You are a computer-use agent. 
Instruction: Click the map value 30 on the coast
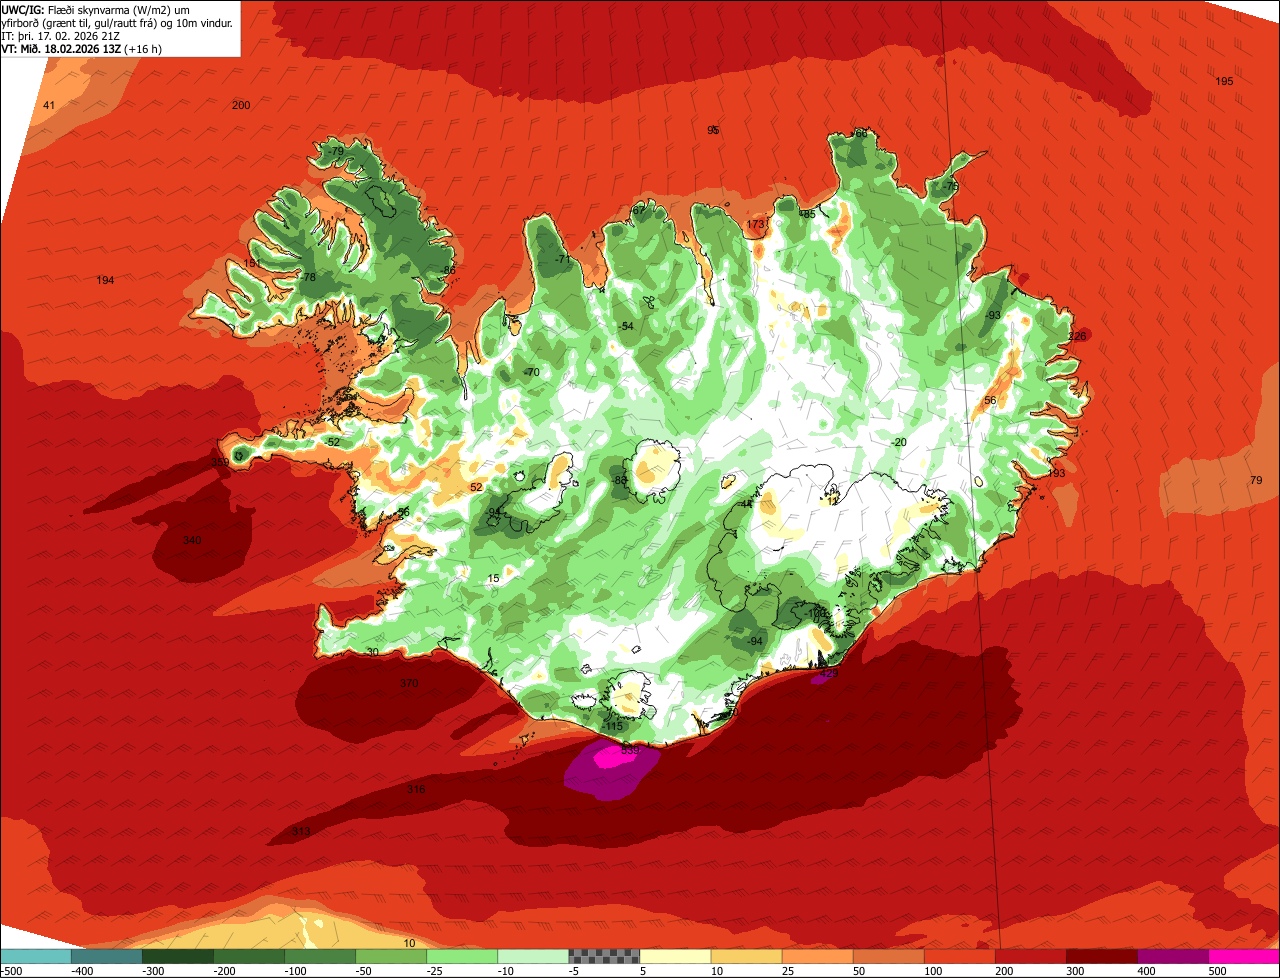[373, 652]
